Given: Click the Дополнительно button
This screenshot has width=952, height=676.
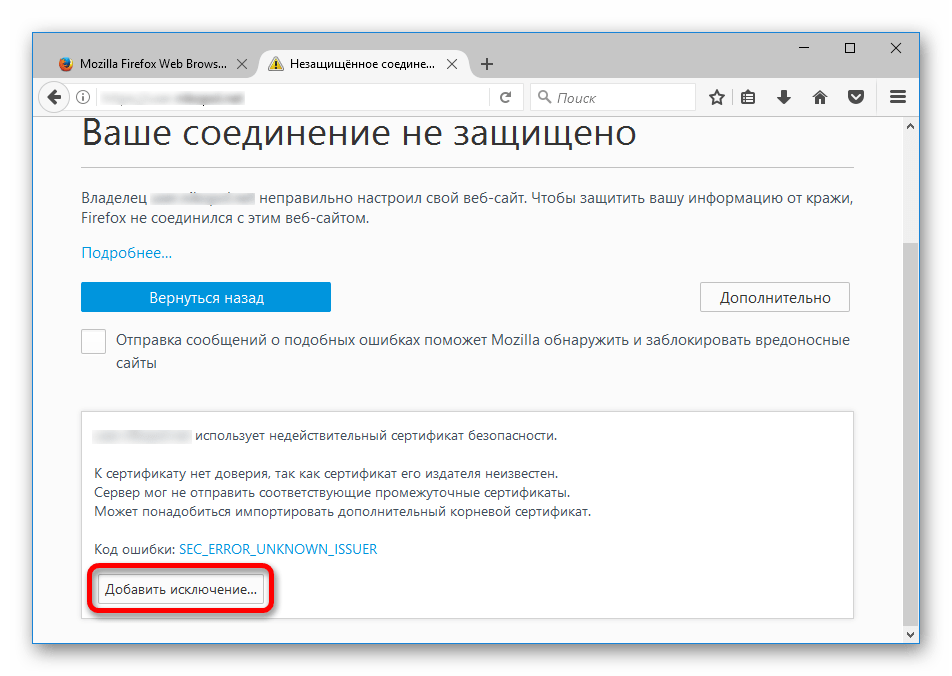Looking at the screenshot, I should tap(775, 298).
